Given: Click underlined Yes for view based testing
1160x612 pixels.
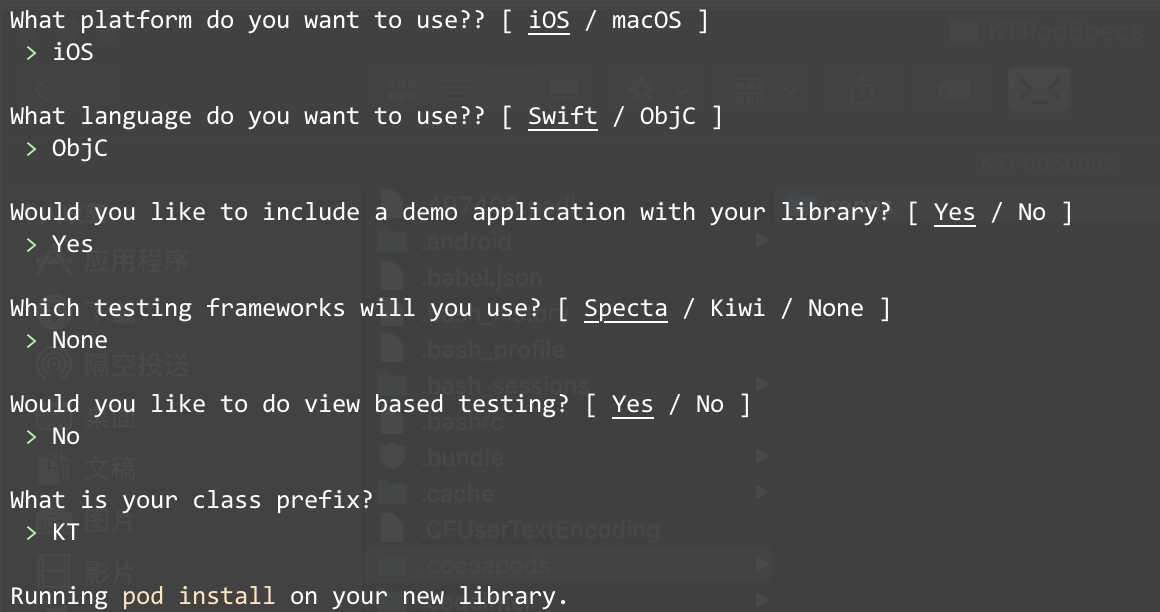Looking at the screenshot, I should [633, 404].
